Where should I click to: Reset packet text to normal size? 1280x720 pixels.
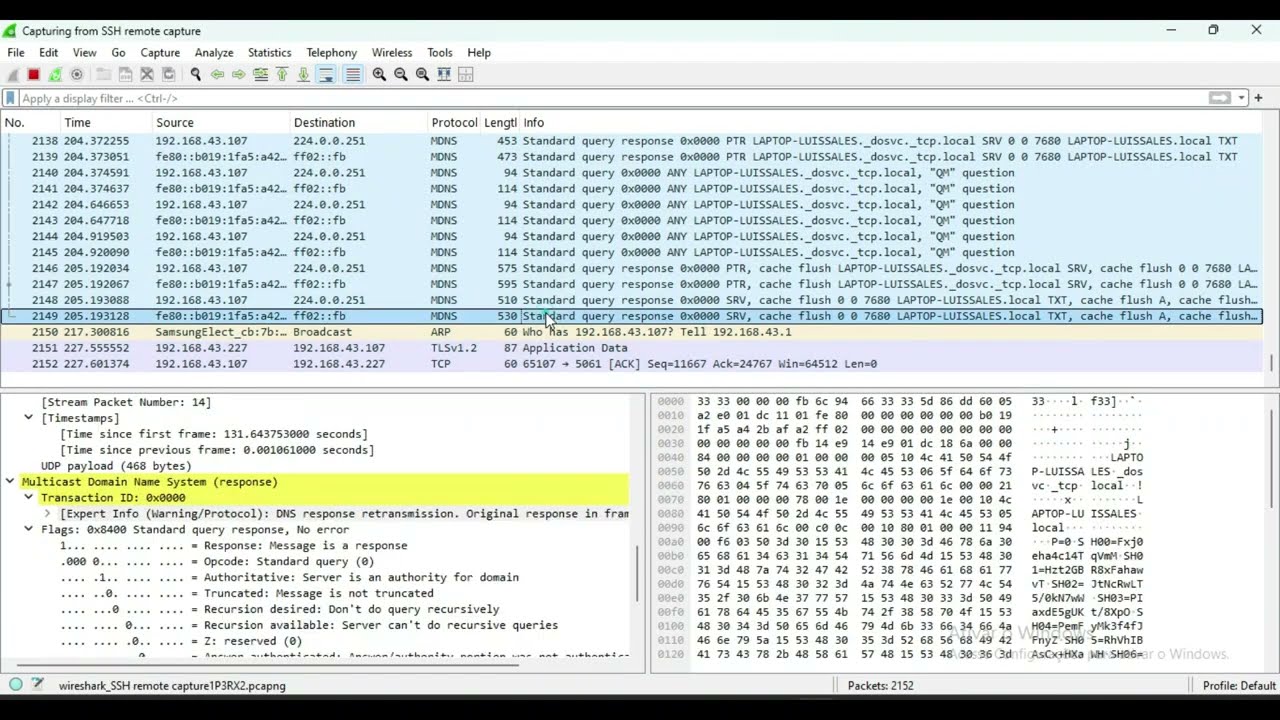(422, 74)
